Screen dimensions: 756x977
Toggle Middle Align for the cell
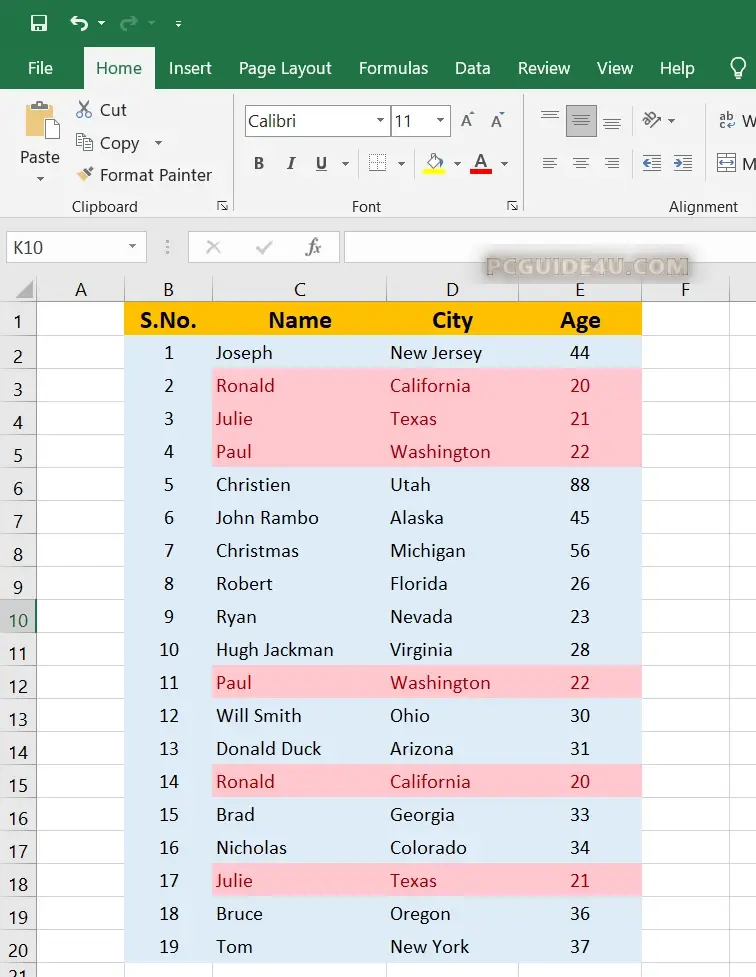[x=581, y=121]
